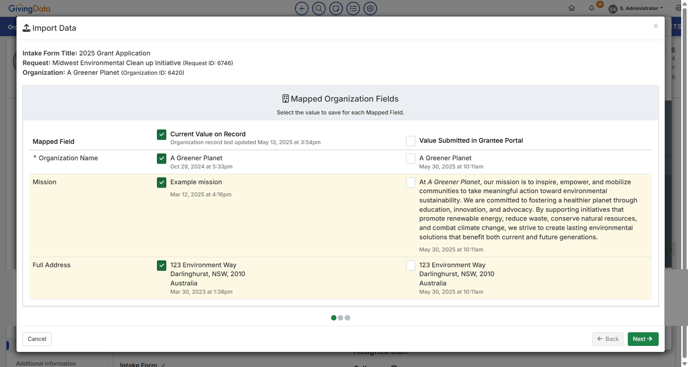
Task: Click the Cancel button
Action: click(37, 339)
